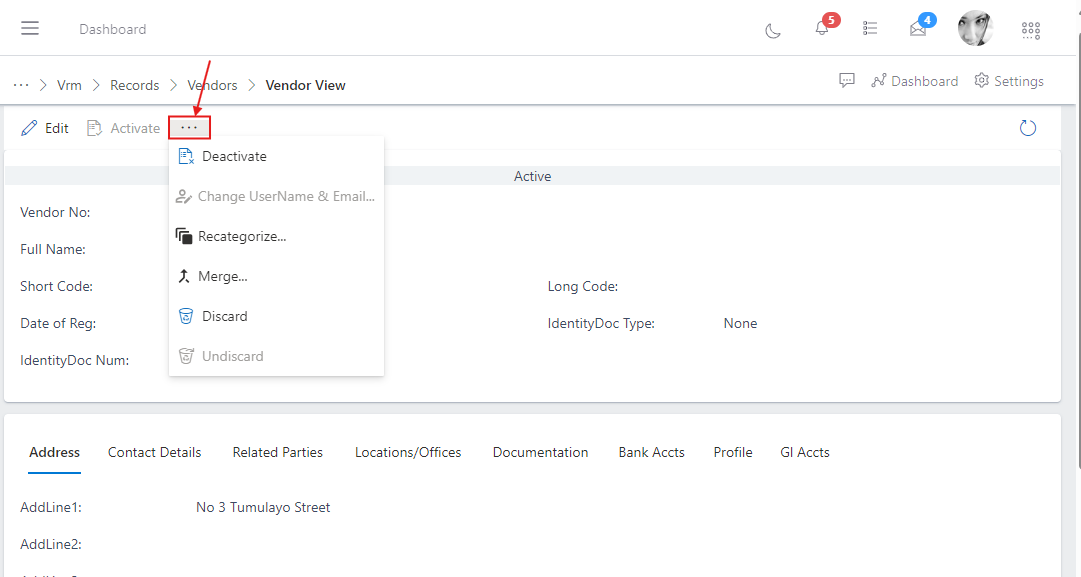Click the dark mode moon icon

click(772, 31)
